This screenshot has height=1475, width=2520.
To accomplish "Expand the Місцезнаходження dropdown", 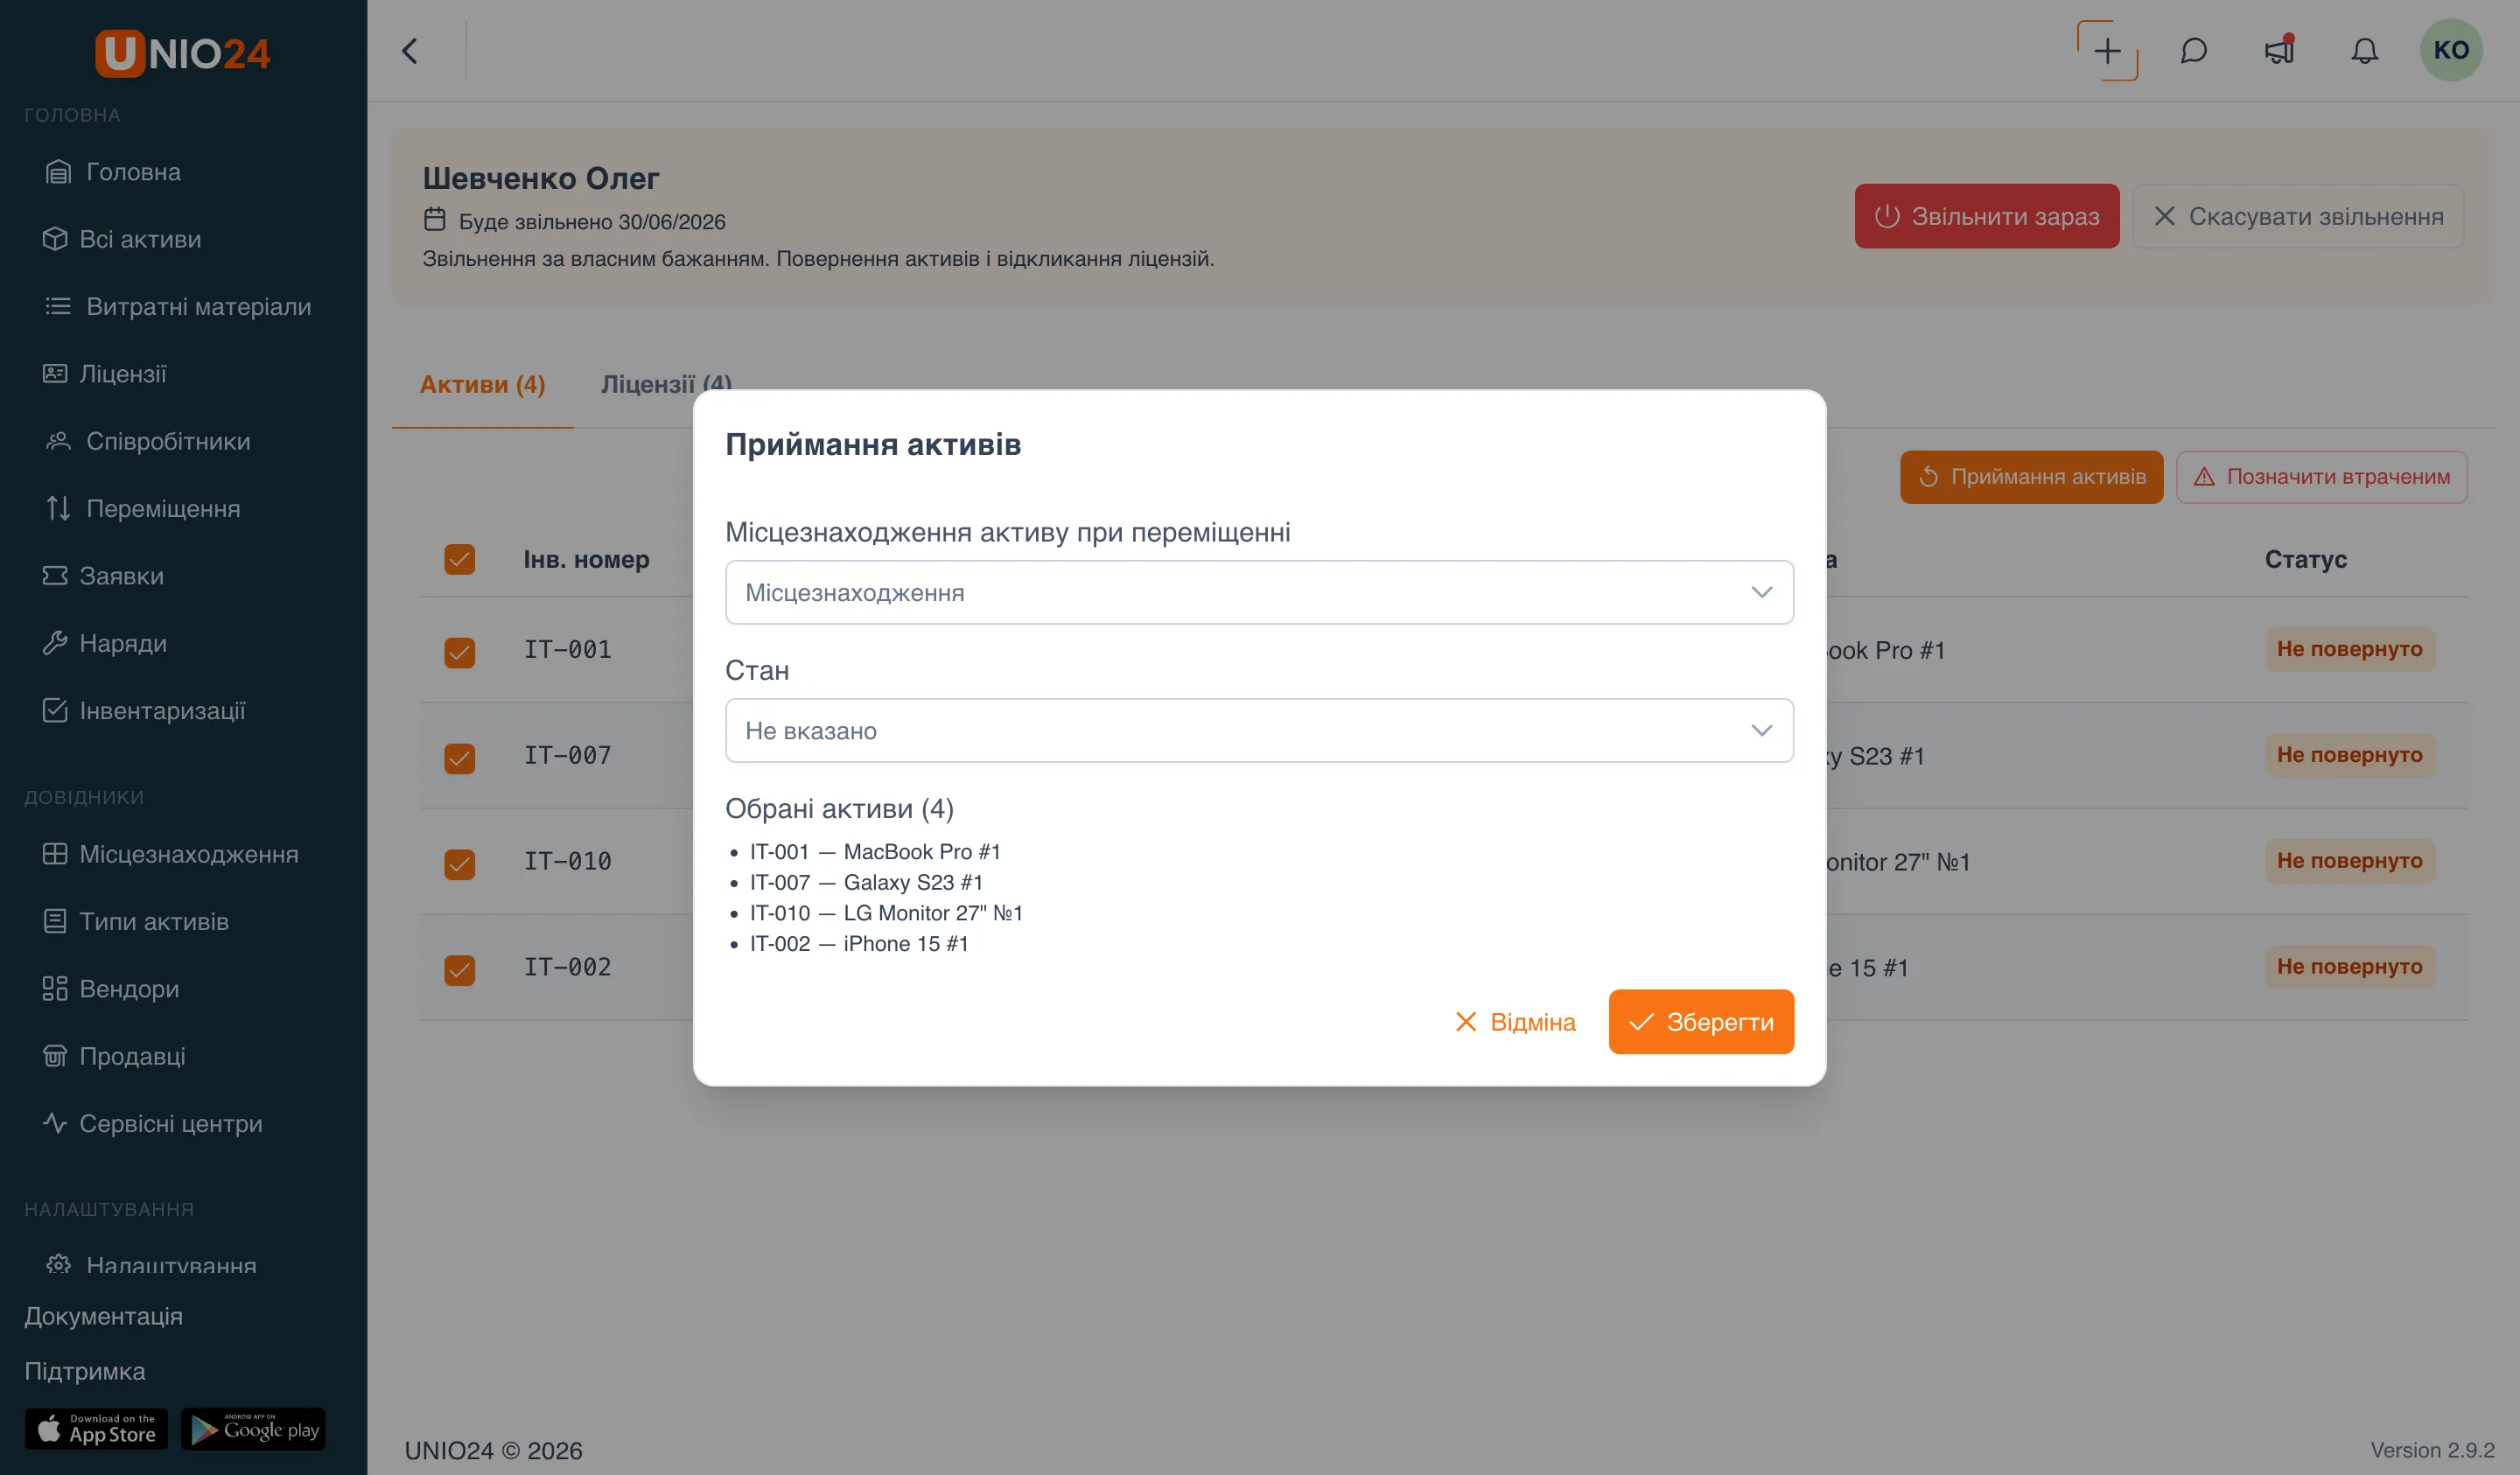I will coord(1259,592).
